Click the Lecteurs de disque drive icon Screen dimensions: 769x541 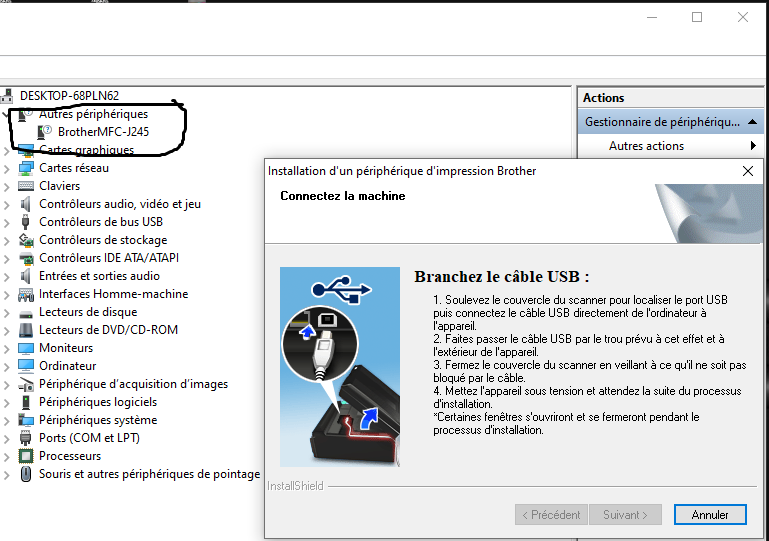(26, 313)
